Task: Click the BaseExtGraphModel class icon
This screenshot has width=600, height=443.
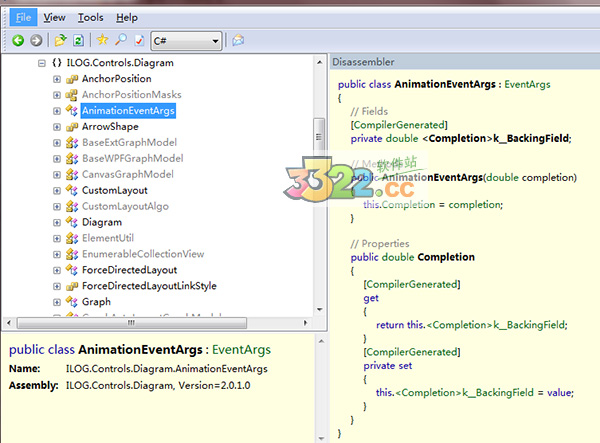Action: (x=72, y=143)
